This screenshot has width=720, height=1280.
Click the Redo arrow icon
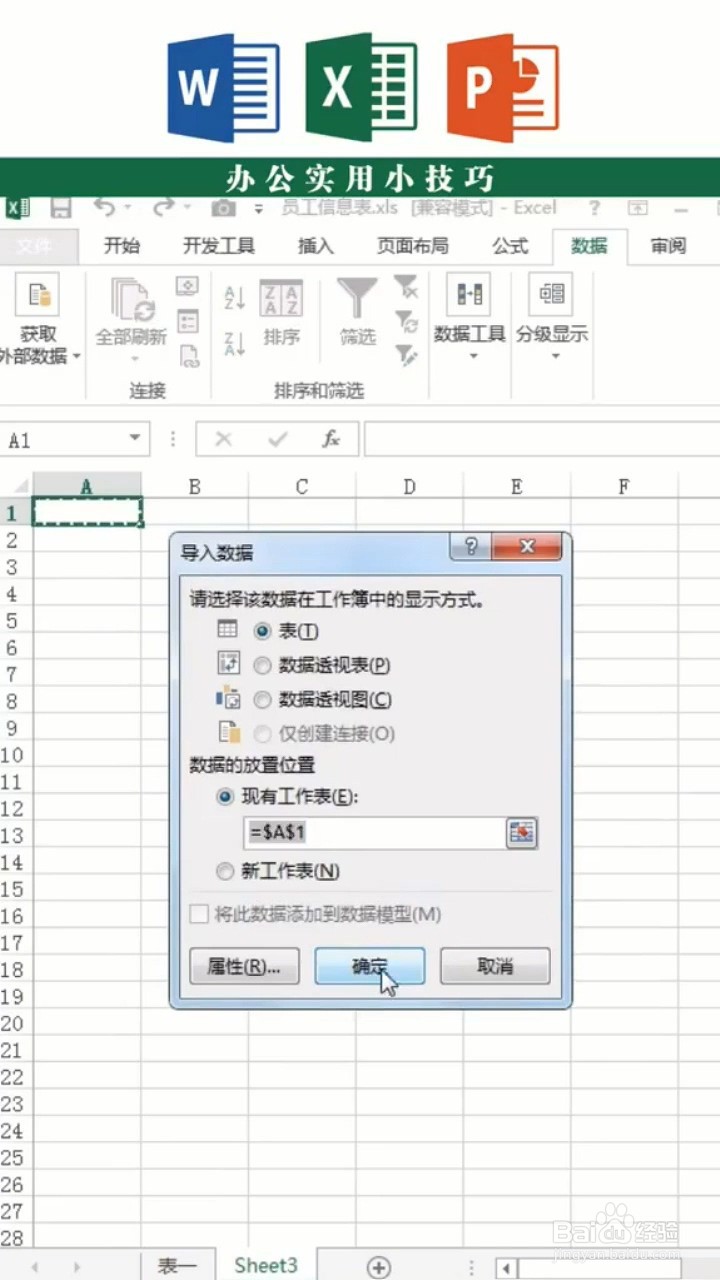(164, 207)
